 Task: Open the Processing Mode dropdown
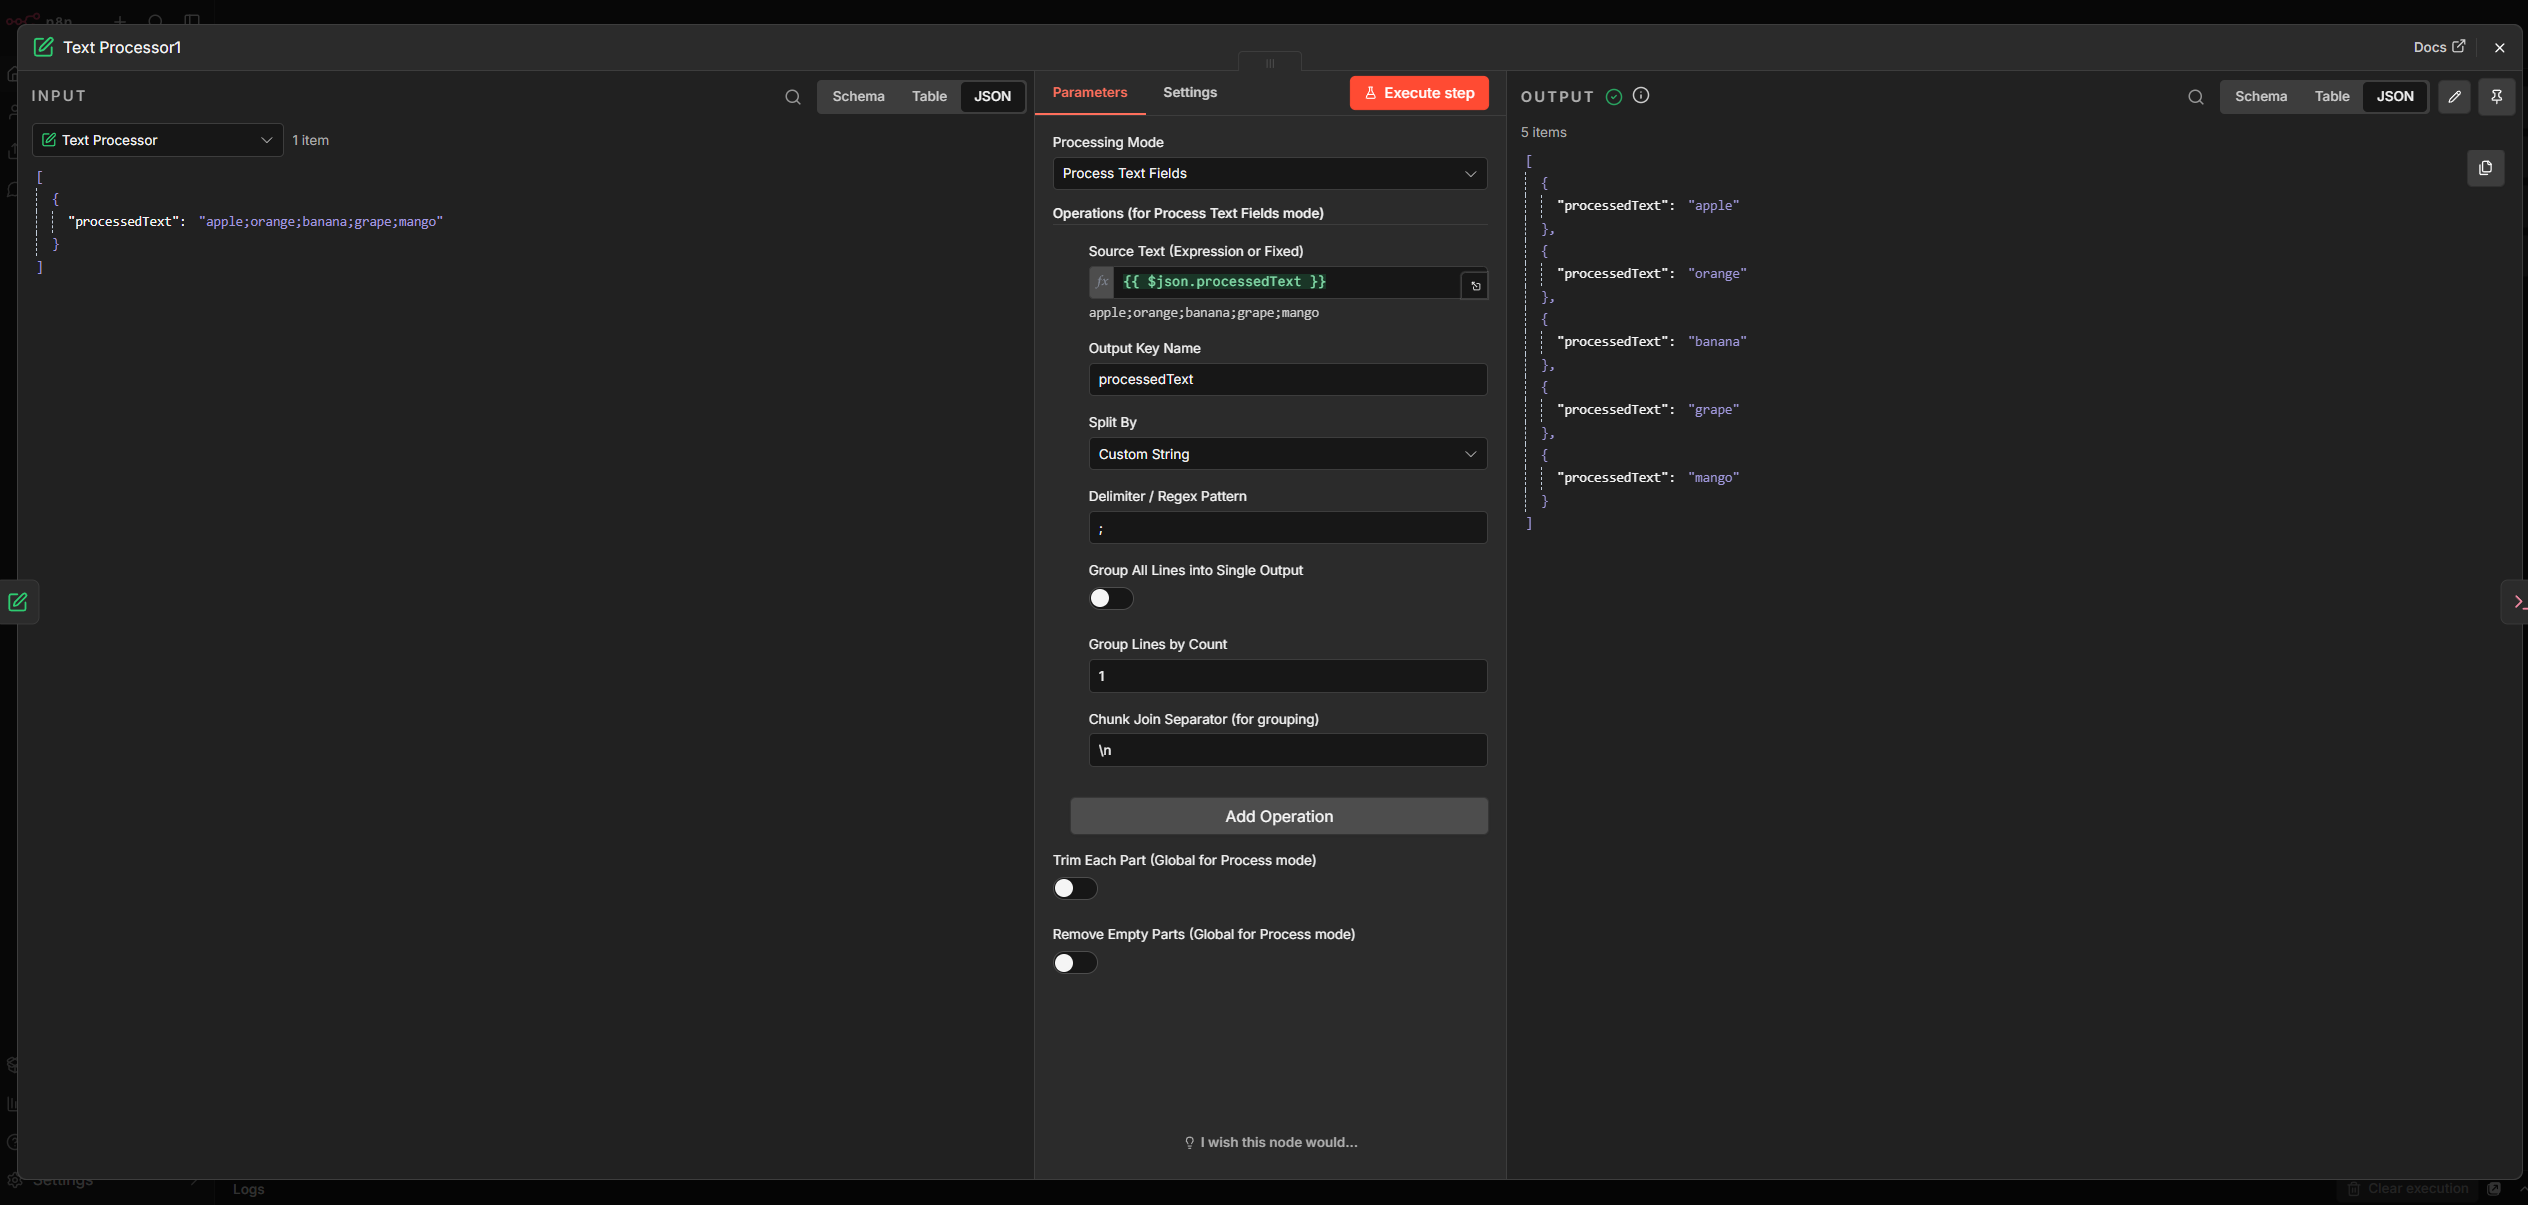[1268, 173]
